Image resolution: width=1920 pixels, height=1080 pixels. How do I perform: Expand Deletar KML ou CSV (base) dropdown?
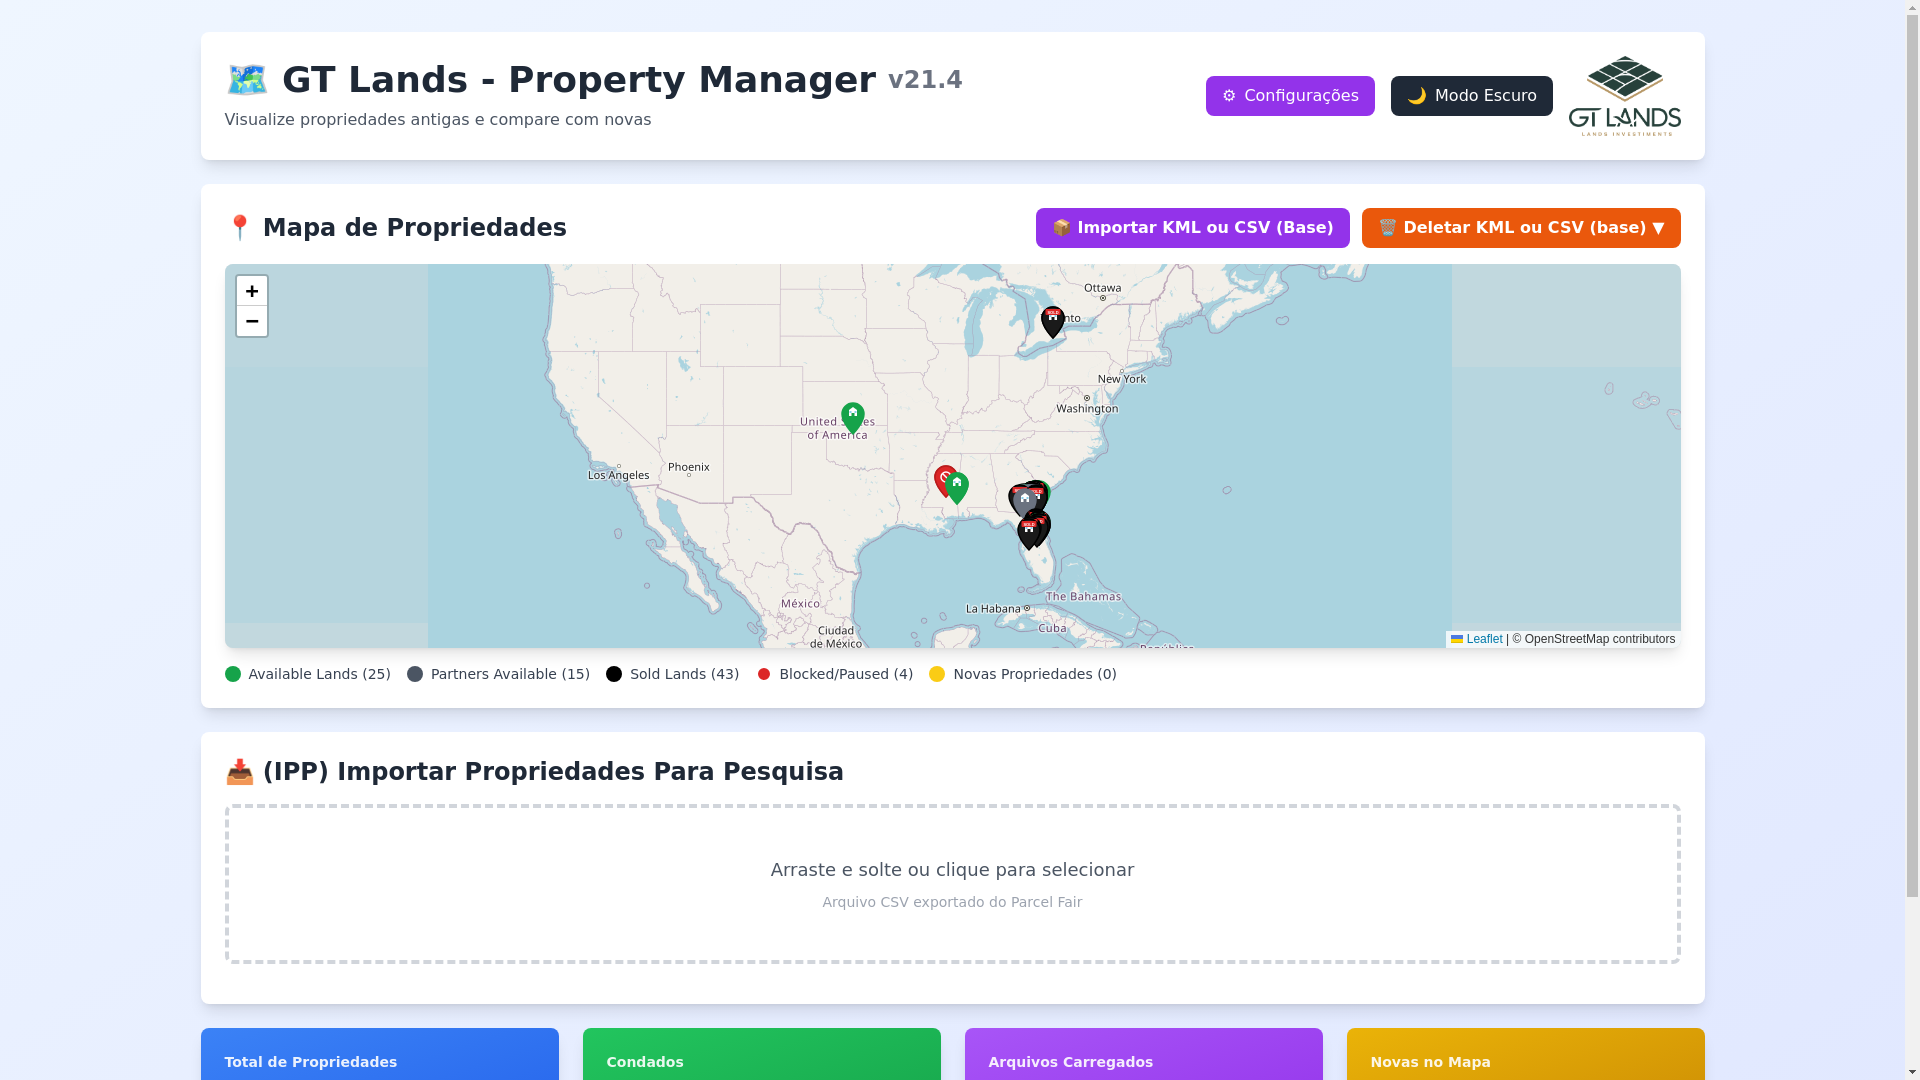click(x=1520, y=228)
